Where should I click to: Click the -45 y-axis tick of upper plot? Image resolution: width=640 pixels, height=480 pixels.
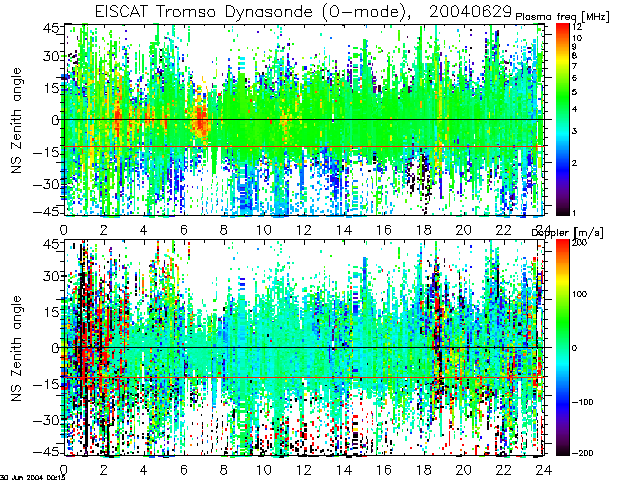[46, 211]
